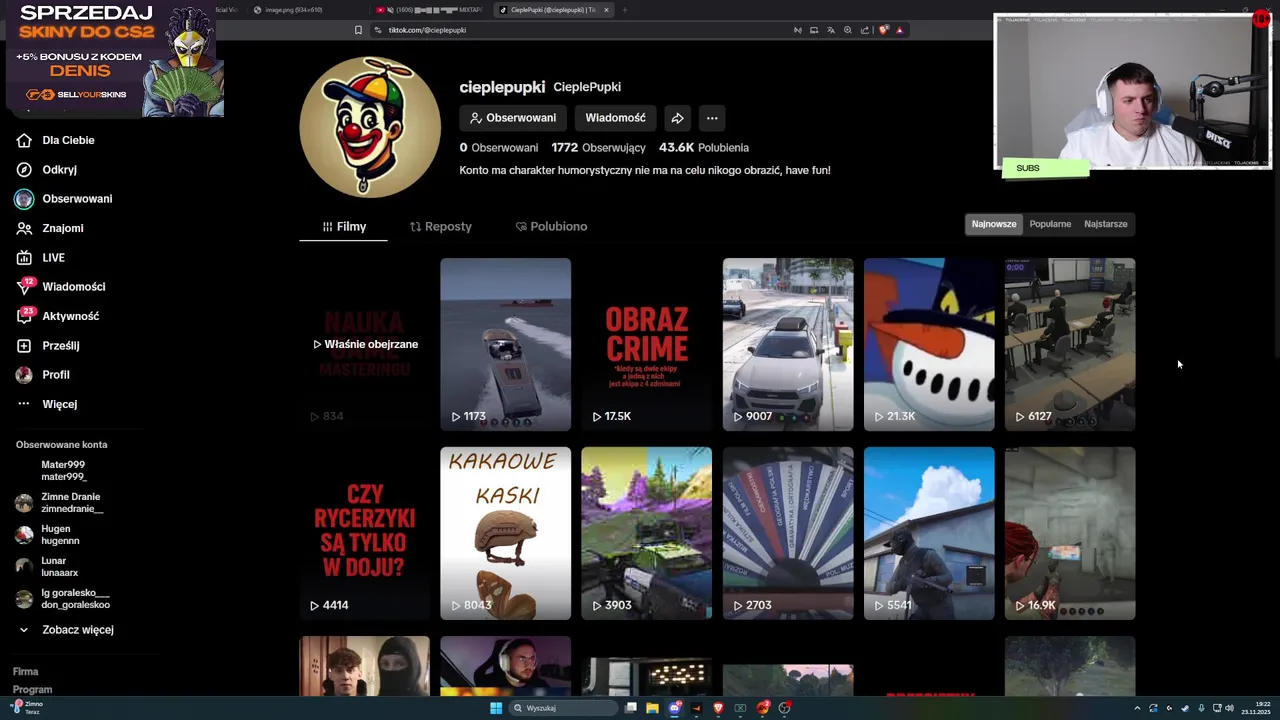Open Zimne Dranie followed account
The image size is (1280, 720).
tap(60, 503)
